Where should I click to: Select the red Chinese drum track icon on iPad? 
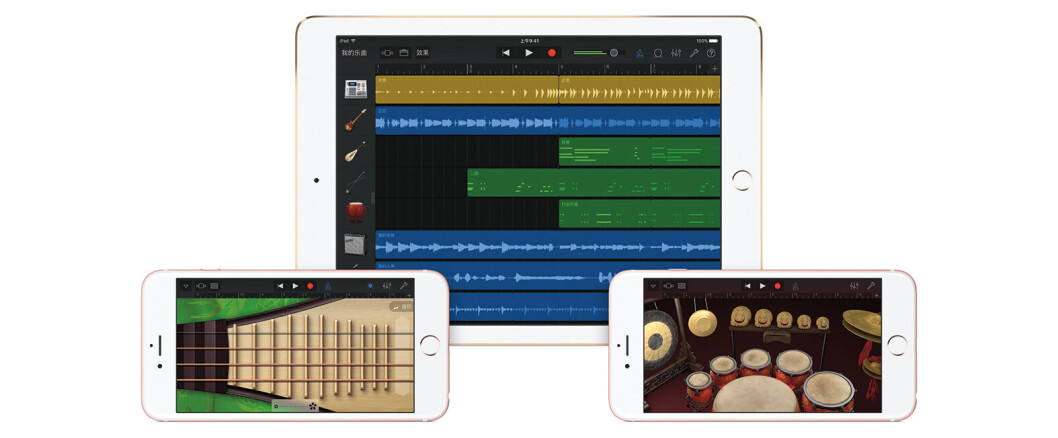click(356, 213)
